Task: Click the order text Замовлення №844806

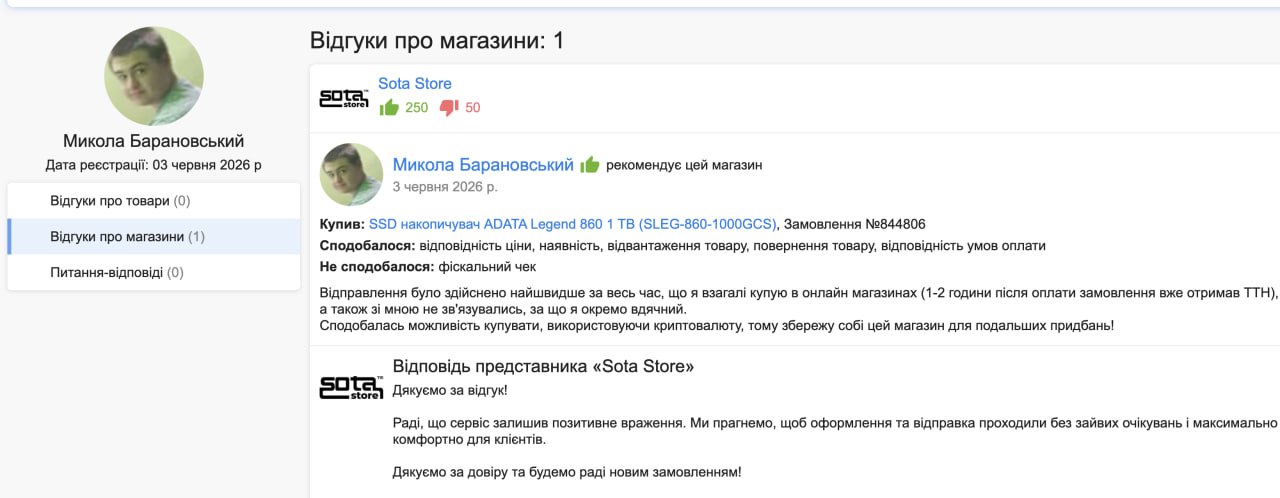Action: point(855,224)
